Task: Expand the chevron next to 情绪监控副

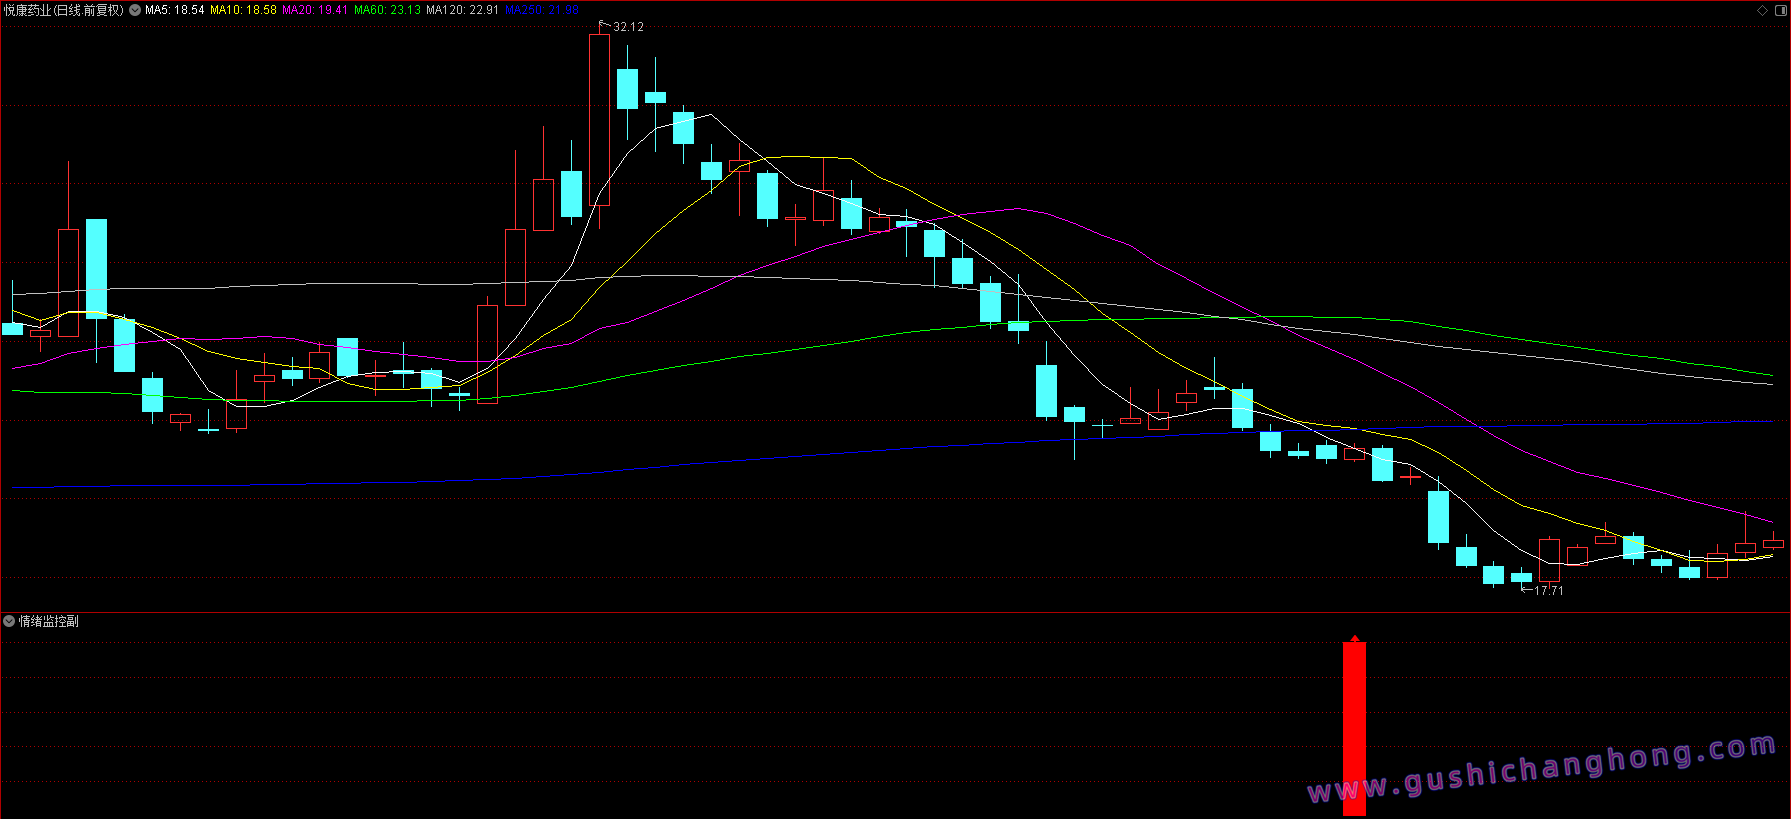Action: (9, 621)
